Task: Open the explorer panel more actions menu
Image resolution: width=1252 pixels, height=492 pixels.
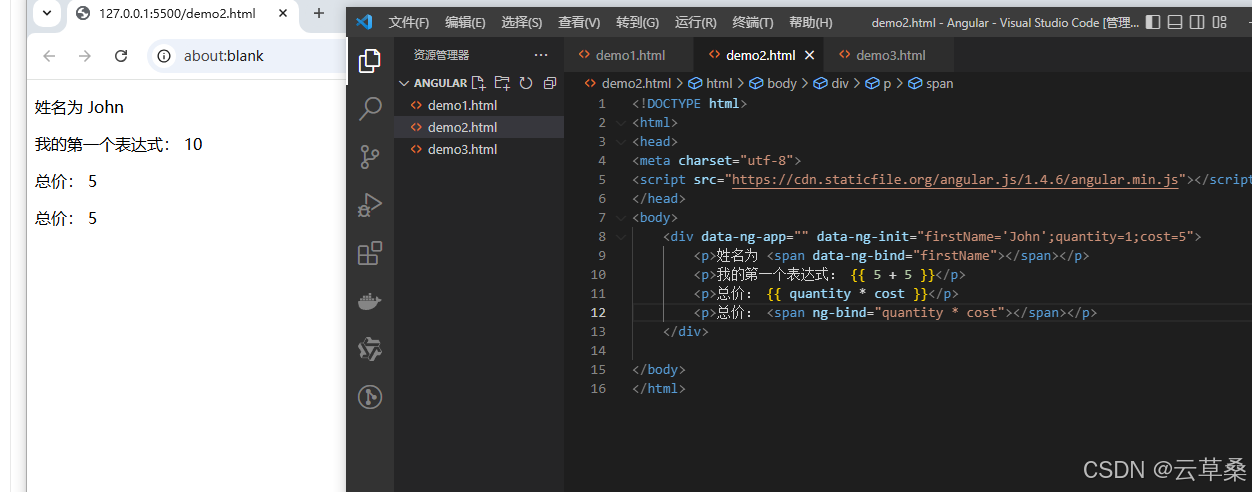Action: [541, 55]
